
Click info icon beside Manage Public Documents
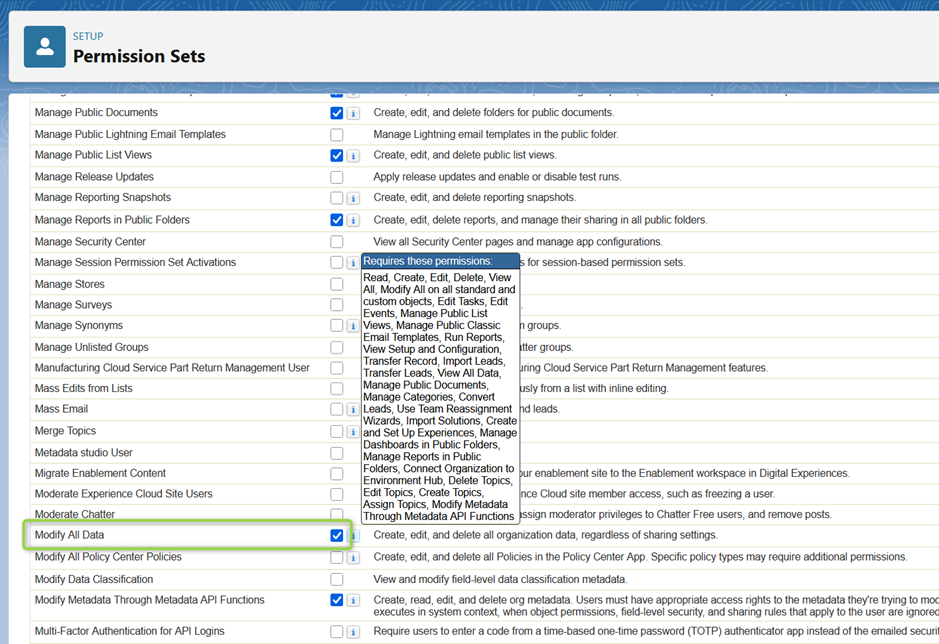353,114
